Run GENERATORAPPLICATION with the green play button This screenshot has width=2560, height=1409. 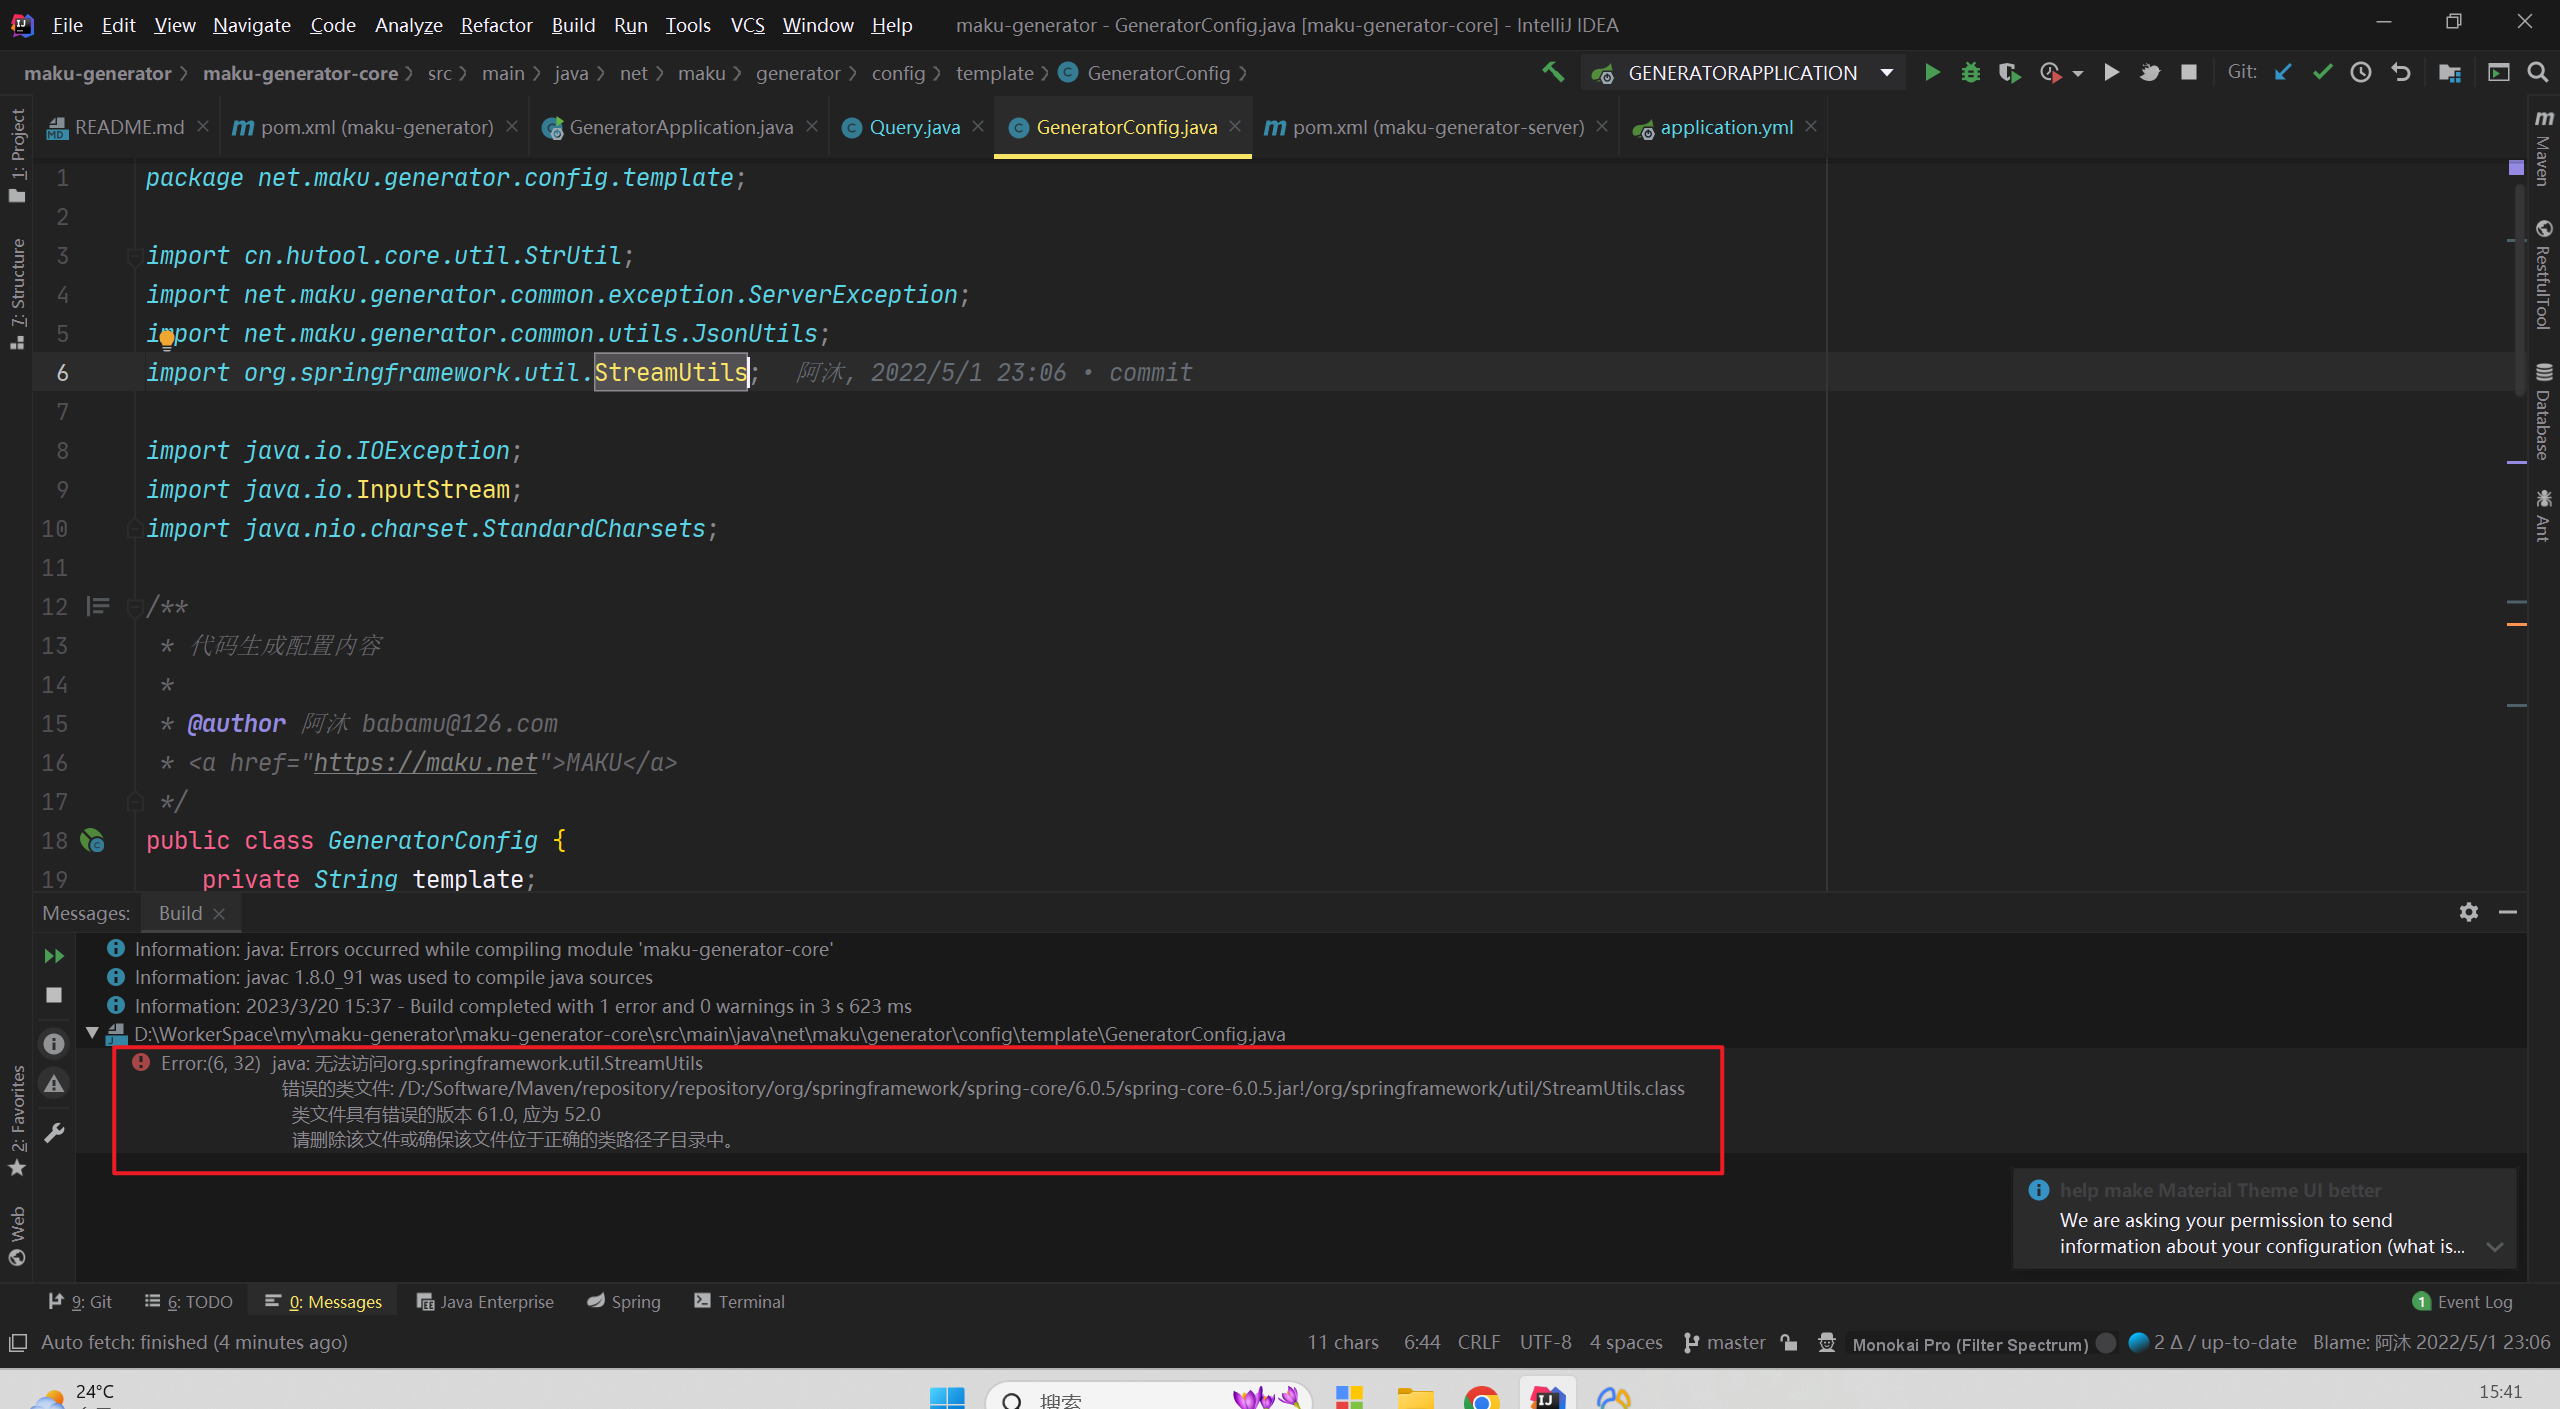point(1932,72)
